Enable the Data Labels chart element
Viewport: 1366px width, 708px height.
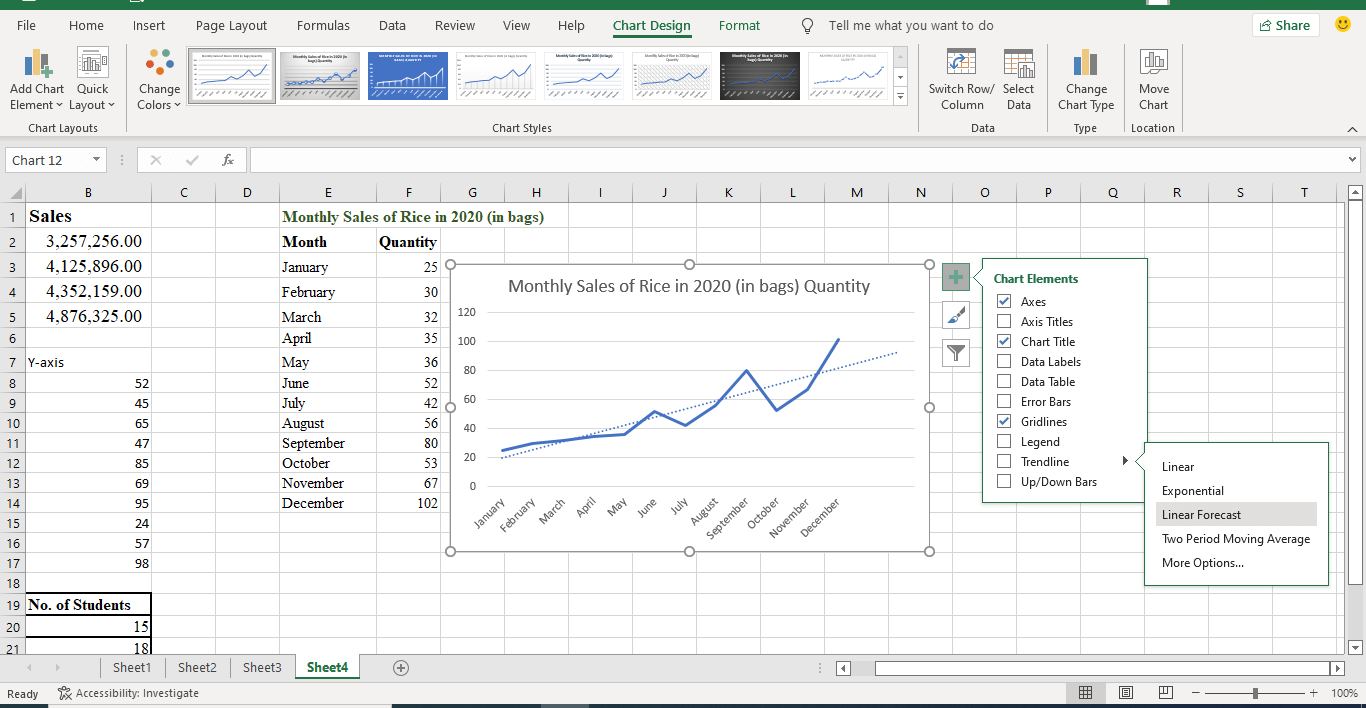[x=1003, y=361]
